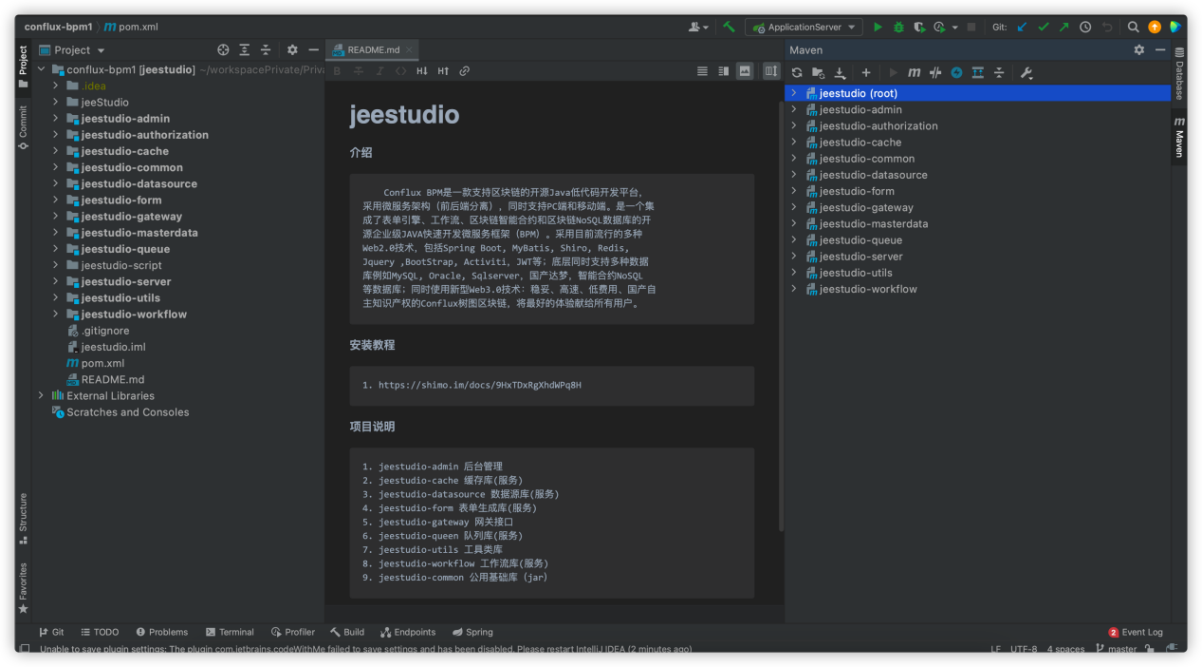Close the README.md tab
The image size is (1202, 667).
(x=410, y=49)
